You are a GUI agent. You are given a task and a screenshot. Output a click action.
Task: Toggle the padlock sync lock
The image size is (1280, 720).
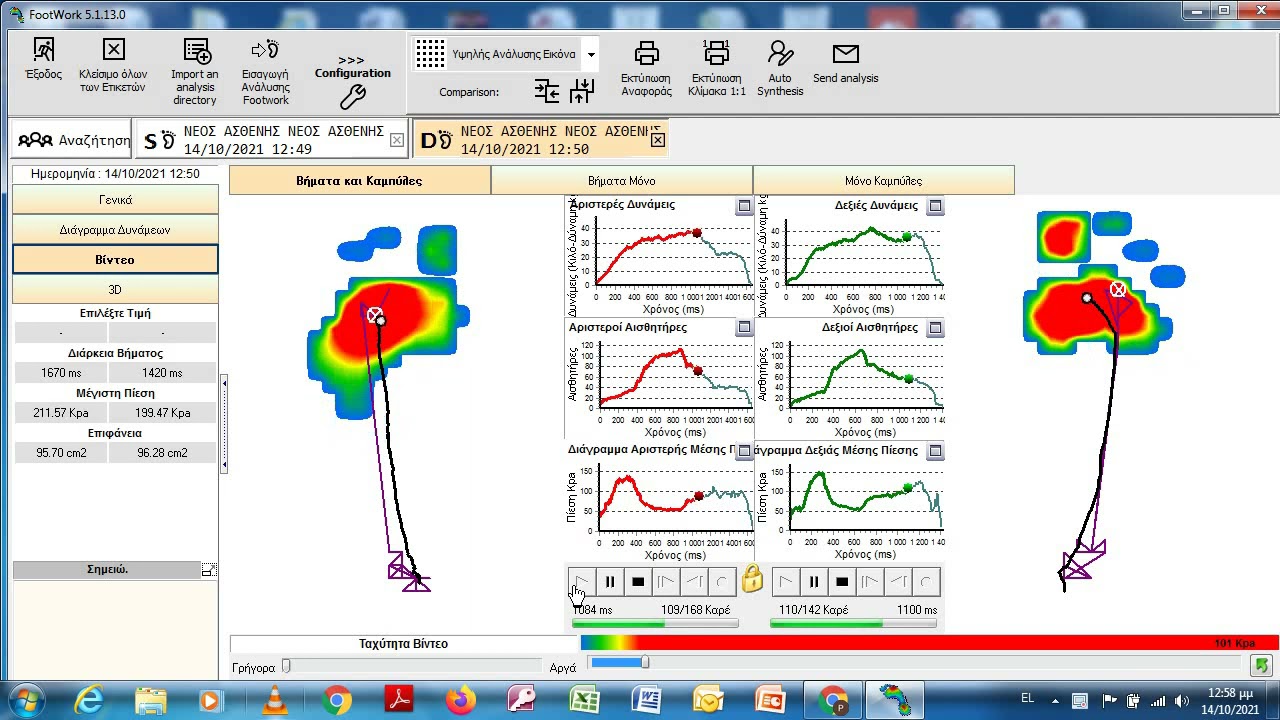(752, 579)
